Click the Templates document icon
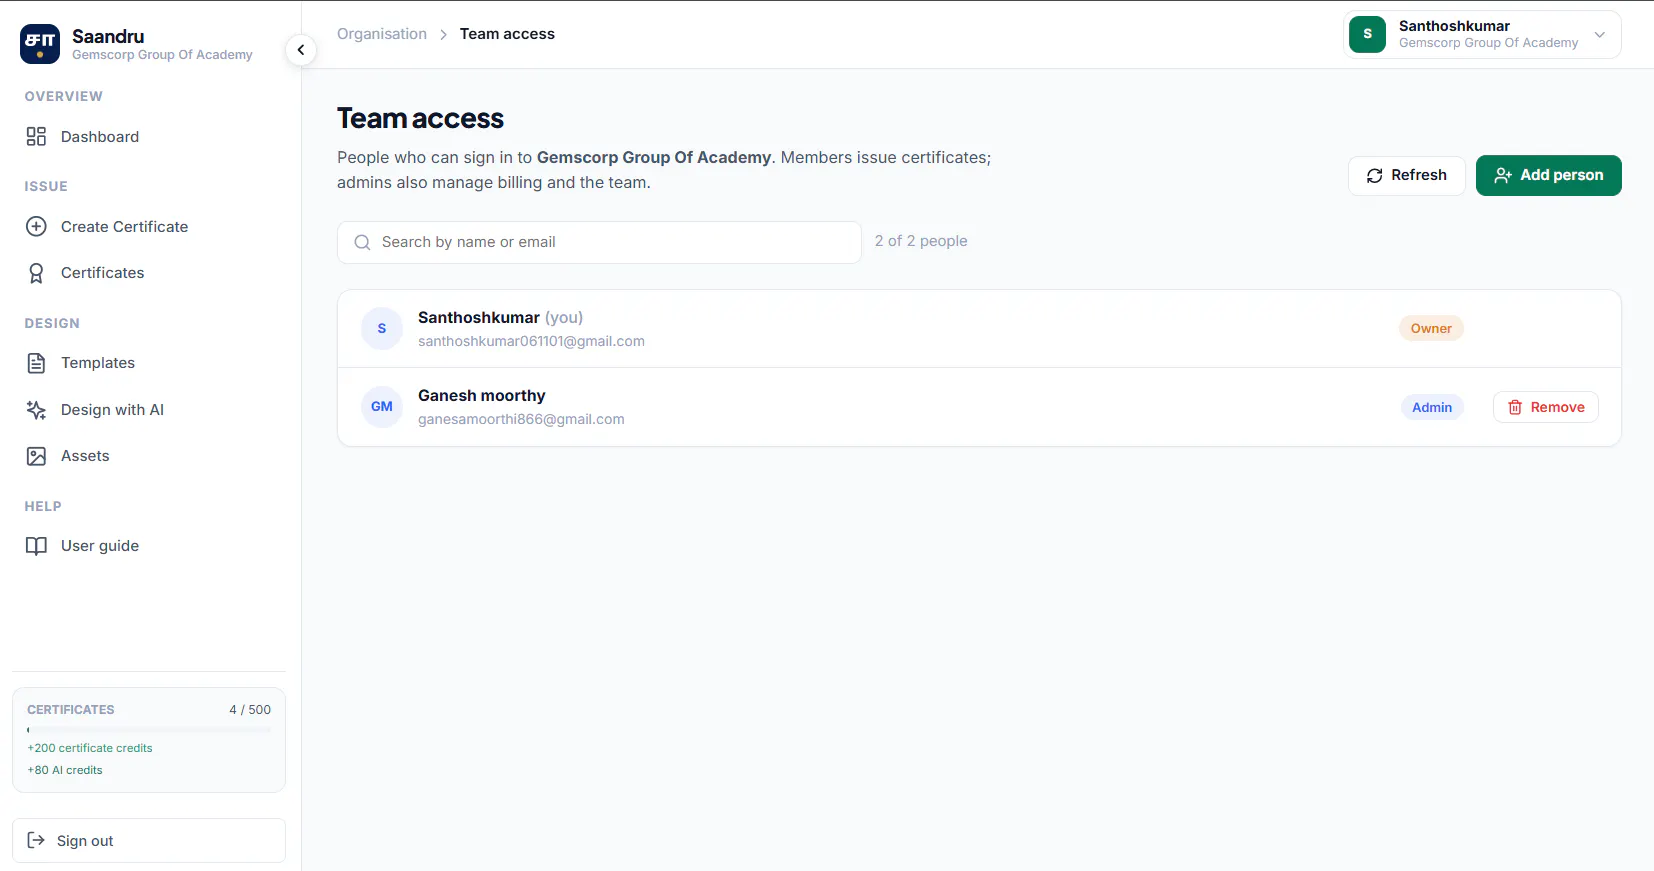The image size is (1654, 871). [36, 363]
